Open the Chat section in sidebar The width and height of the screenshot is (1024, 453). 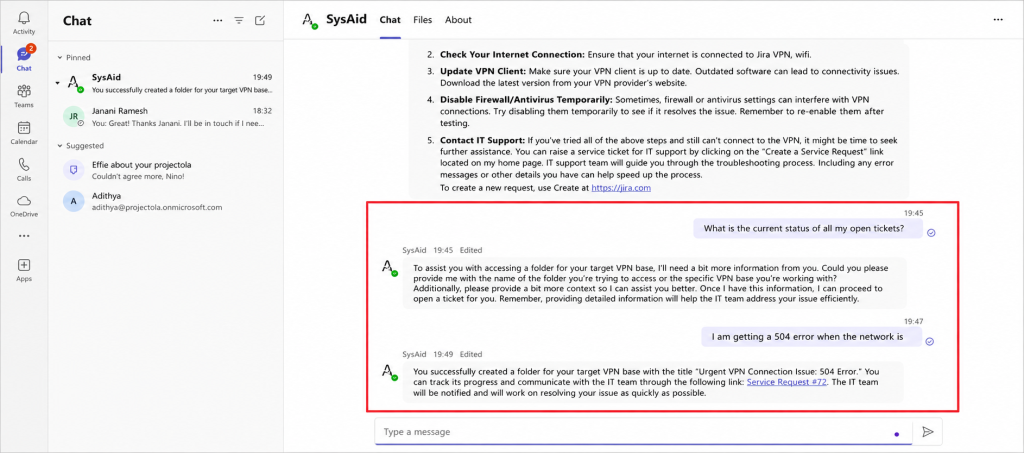[x=24, y=59]
